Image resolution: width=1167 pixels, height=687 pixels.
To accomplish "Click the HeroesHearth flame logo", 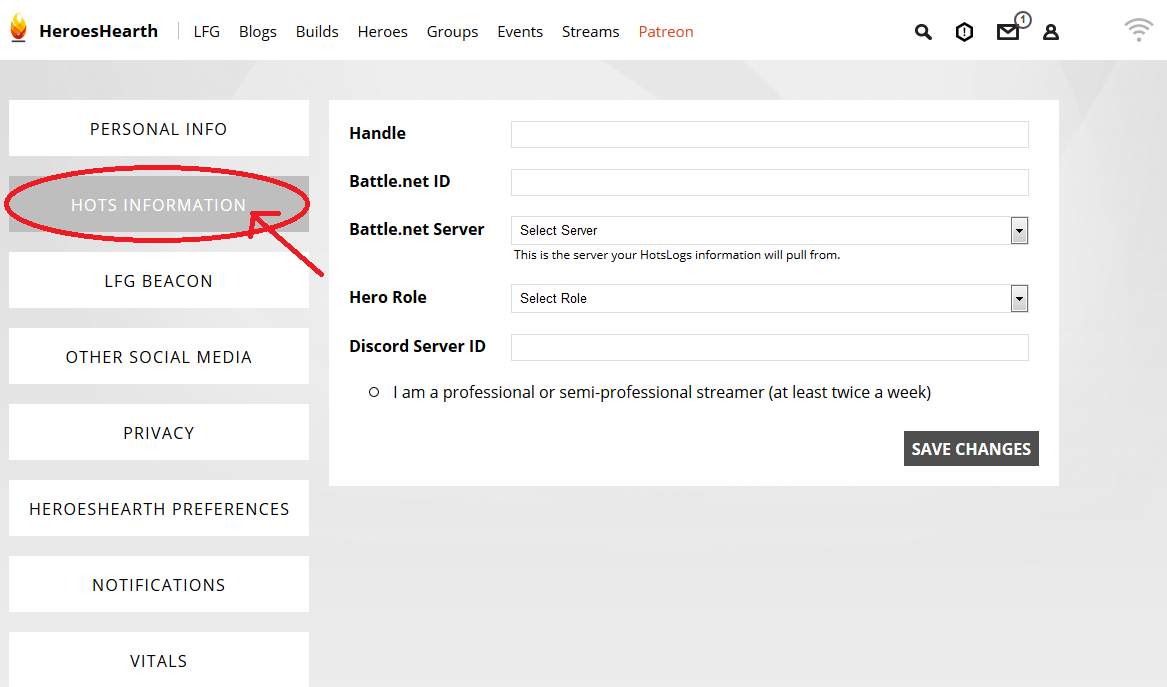I will click(x=19, y=29).
